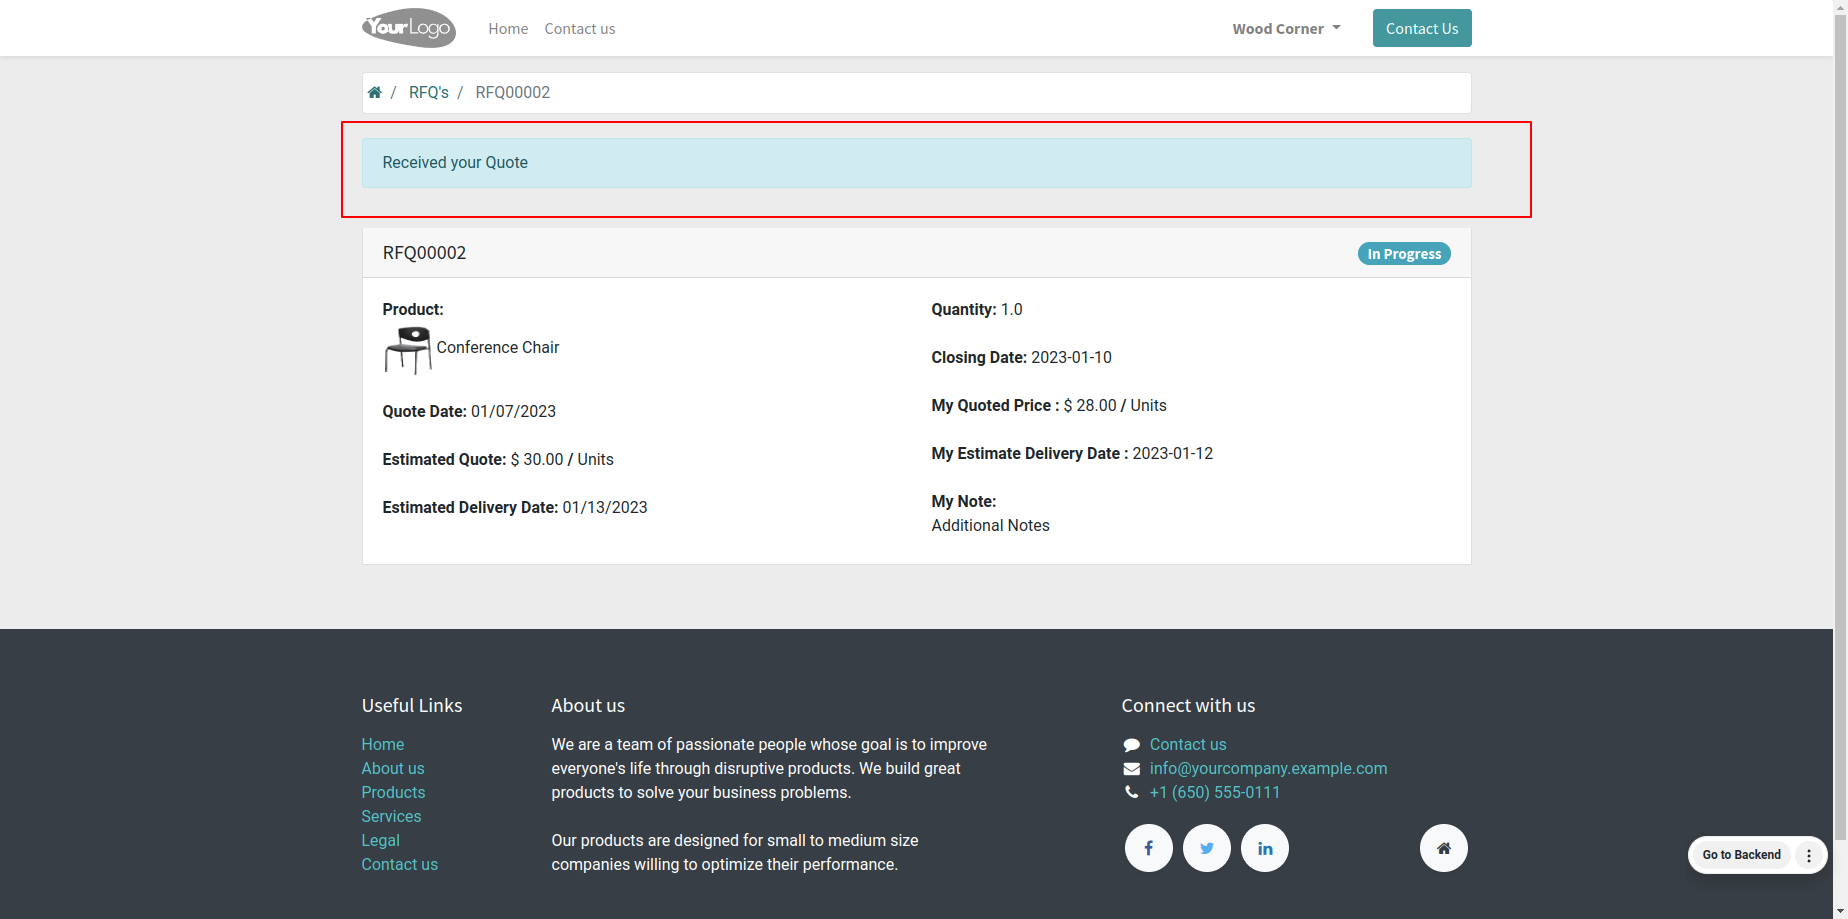
Task: Click the teal Contact Us button
Action: (x=1422, y=28)
